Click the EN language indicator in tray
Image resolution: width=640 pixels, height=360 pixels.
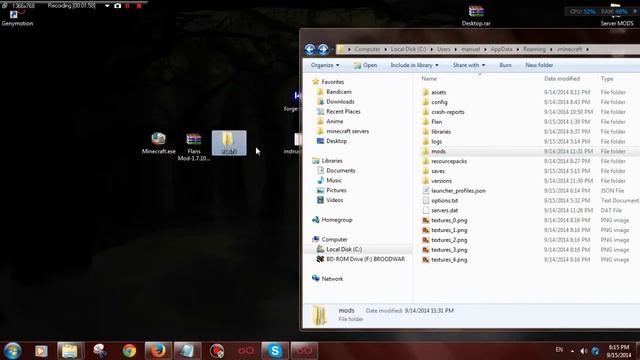[559, 350]
